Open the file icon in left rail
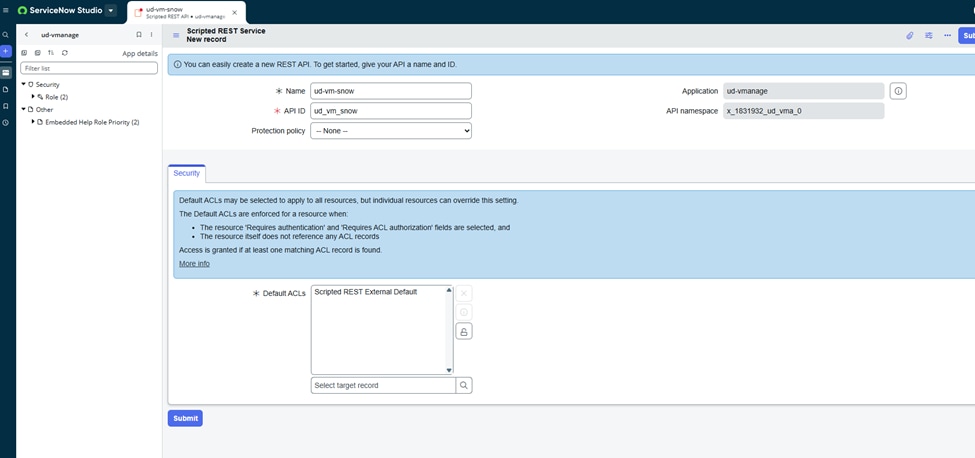The height and width of the screenshot is (458, 975). (6, 89)
